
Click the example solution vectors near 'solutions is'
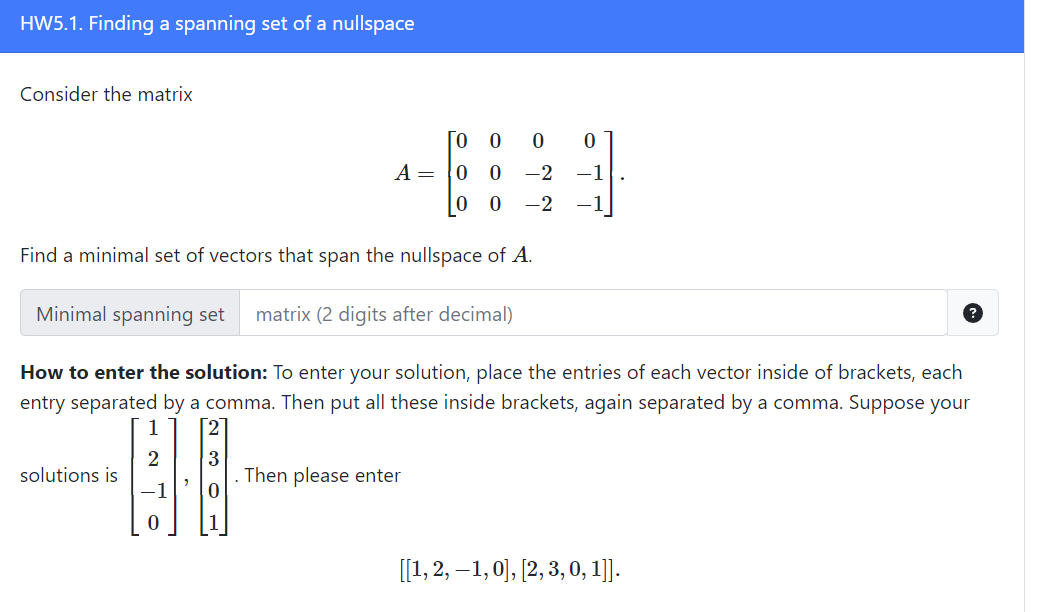point(180,475)
